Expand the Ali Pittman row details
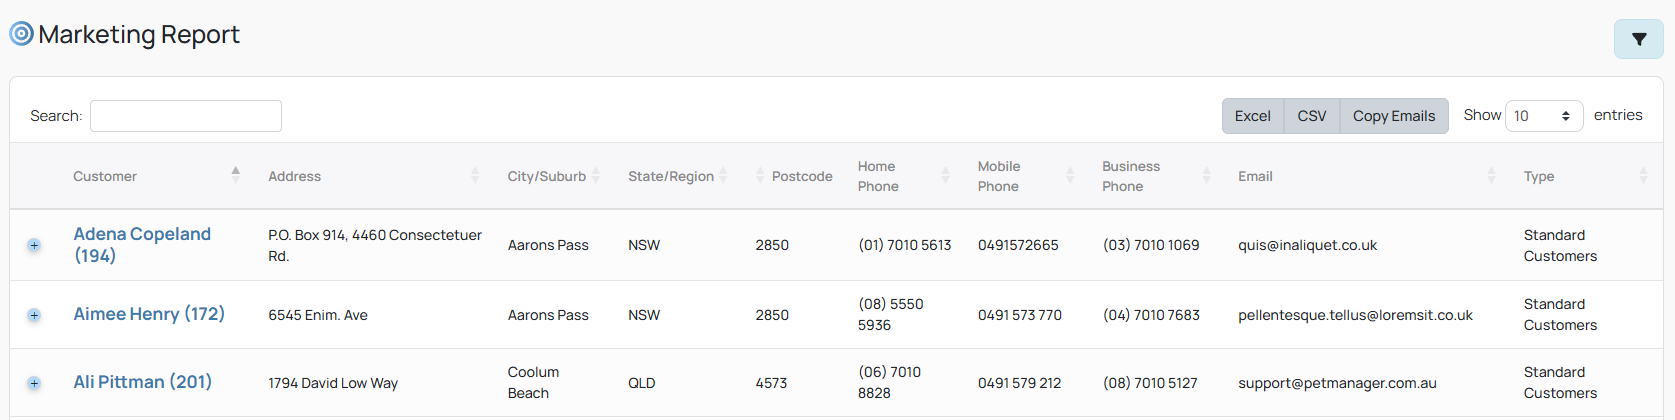Image resolution: width=1675 pixels, height=420 pixels. [x=34, y=383]
